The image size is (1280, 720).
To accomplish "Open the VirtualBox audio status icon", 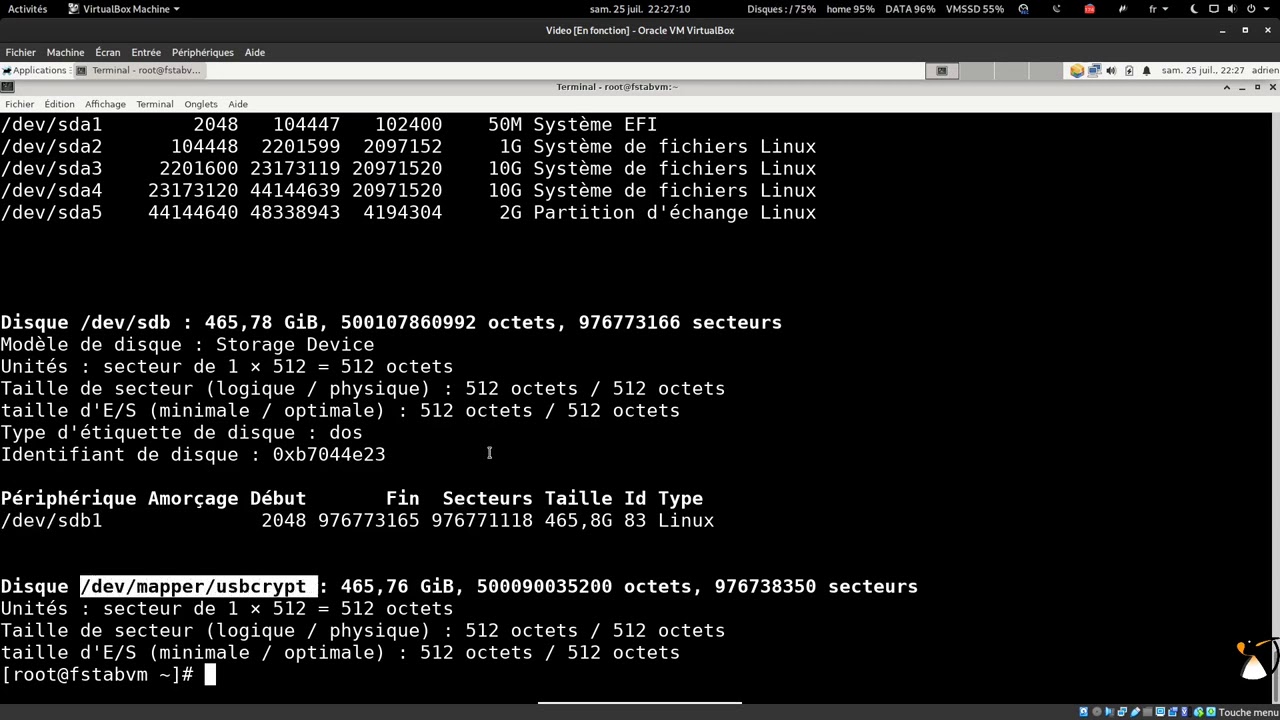I will point(1109,712).
